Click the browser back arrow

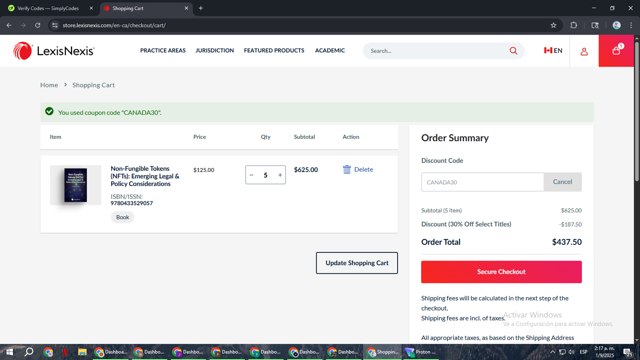pos(9,25)
